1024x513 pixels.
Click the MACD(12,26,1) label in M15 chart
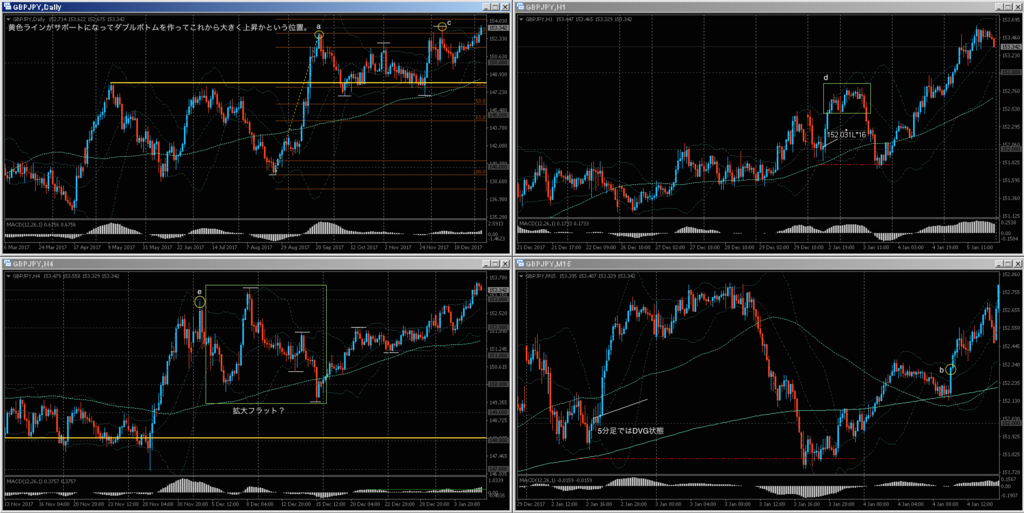[x=536, y=481]
